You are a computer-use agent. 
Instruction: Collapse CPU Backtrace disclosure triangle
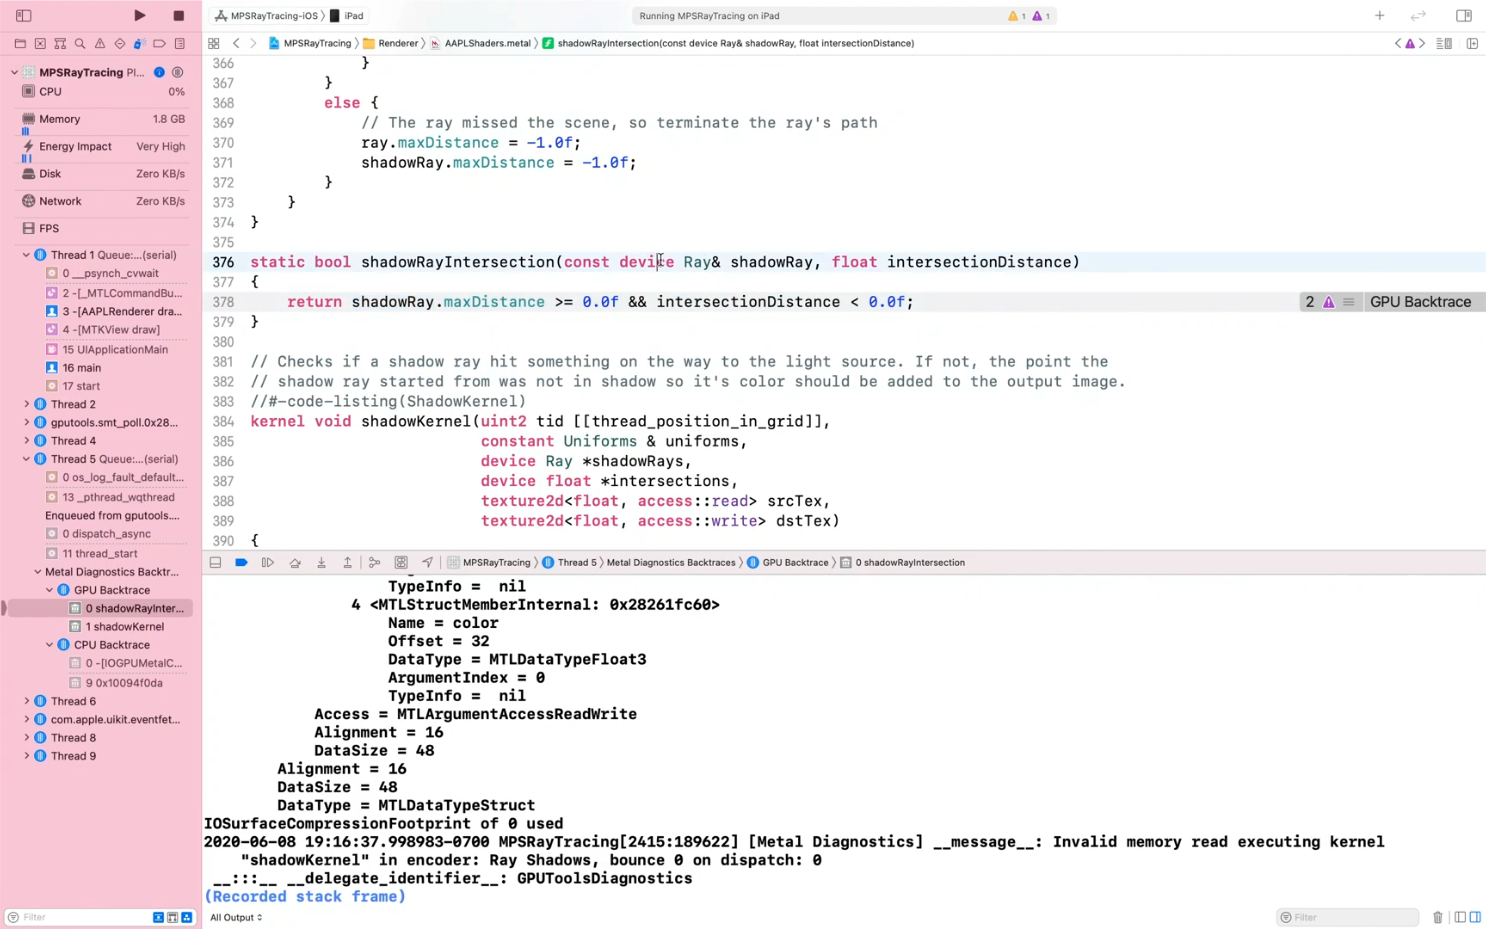[x=50, y=645]
